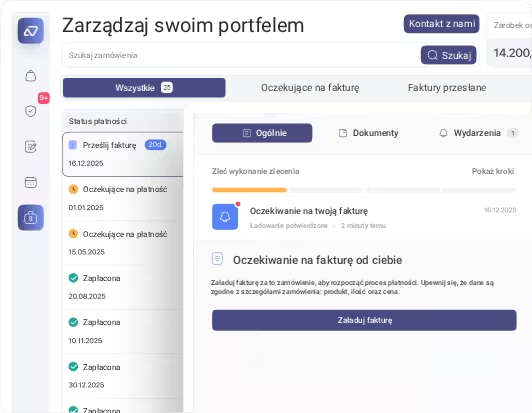Open the app logo home icon

(x=31, y=31)
